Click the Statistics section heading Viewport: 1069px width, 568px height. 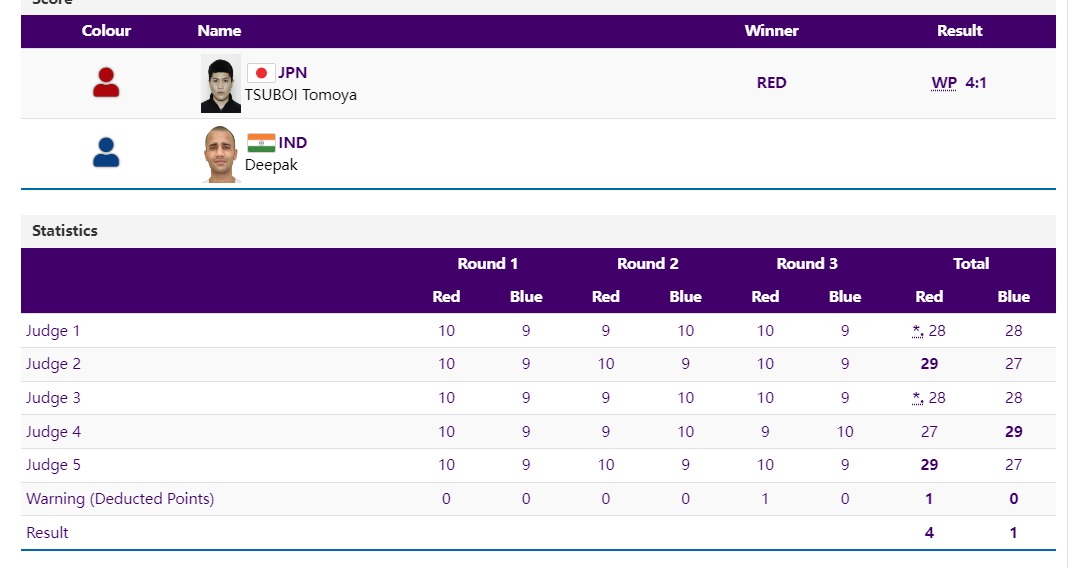coord(65,231)
